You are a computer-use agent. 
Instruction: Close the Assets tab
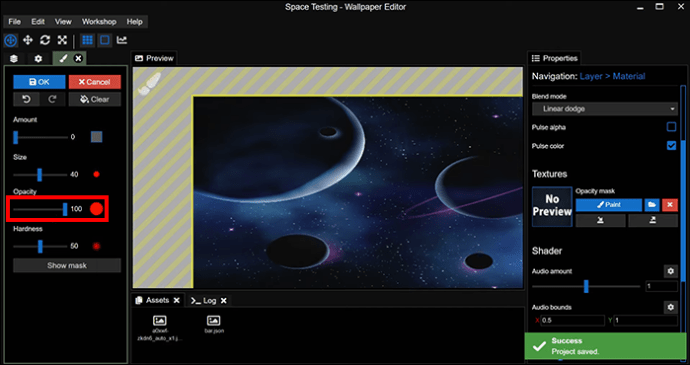click(176, 300)
